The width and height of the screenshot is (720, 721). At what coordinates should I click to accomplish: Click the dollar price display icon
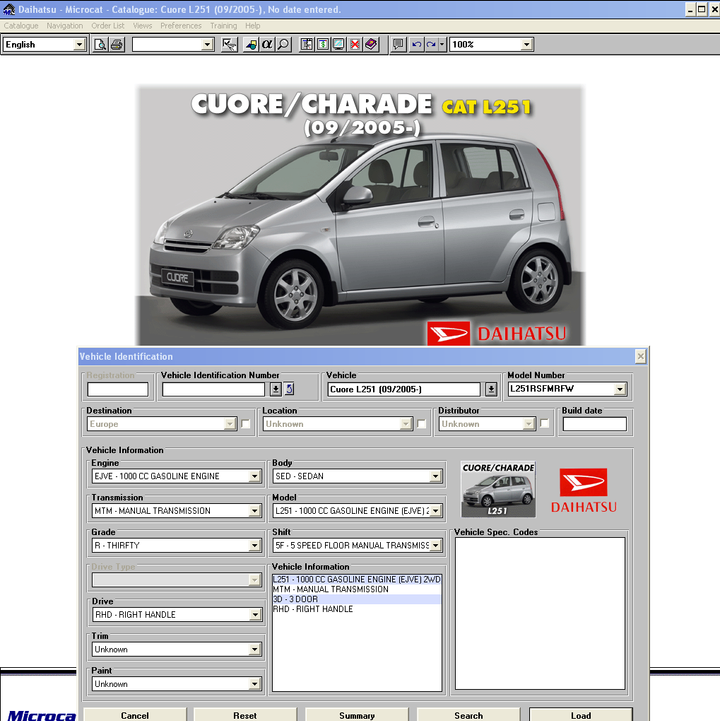tap(323, 45)
